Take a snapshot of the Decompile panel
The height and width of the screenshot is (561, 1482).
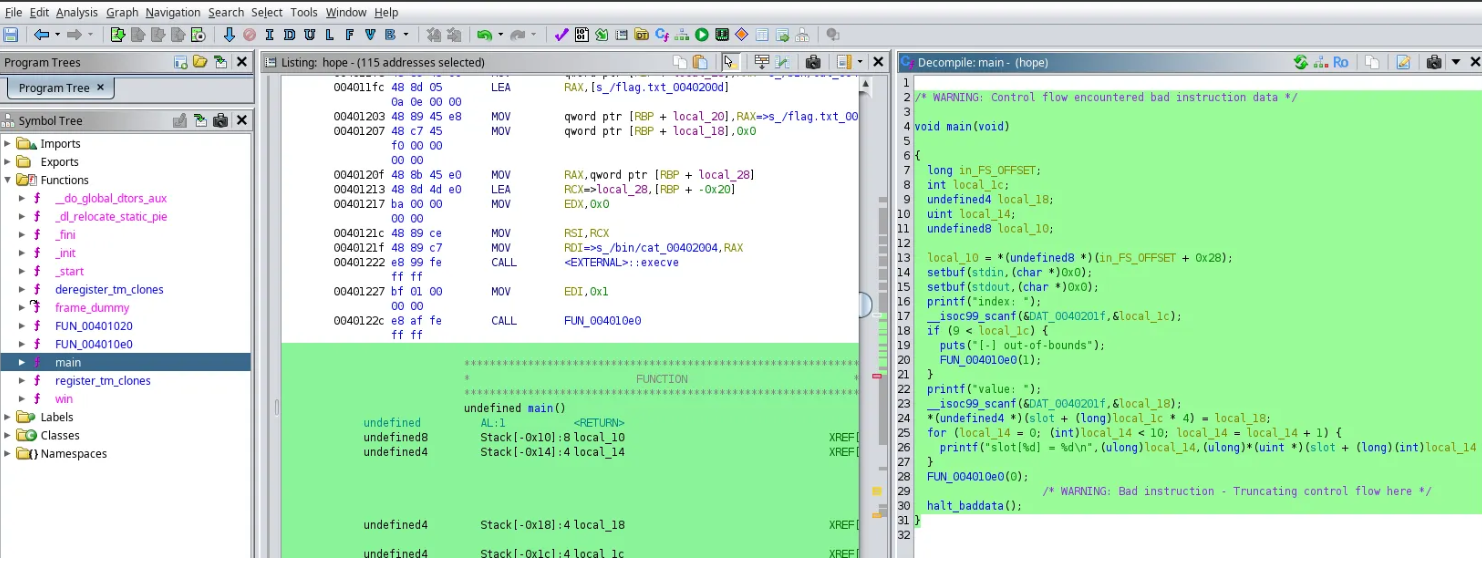(1434, 62)
